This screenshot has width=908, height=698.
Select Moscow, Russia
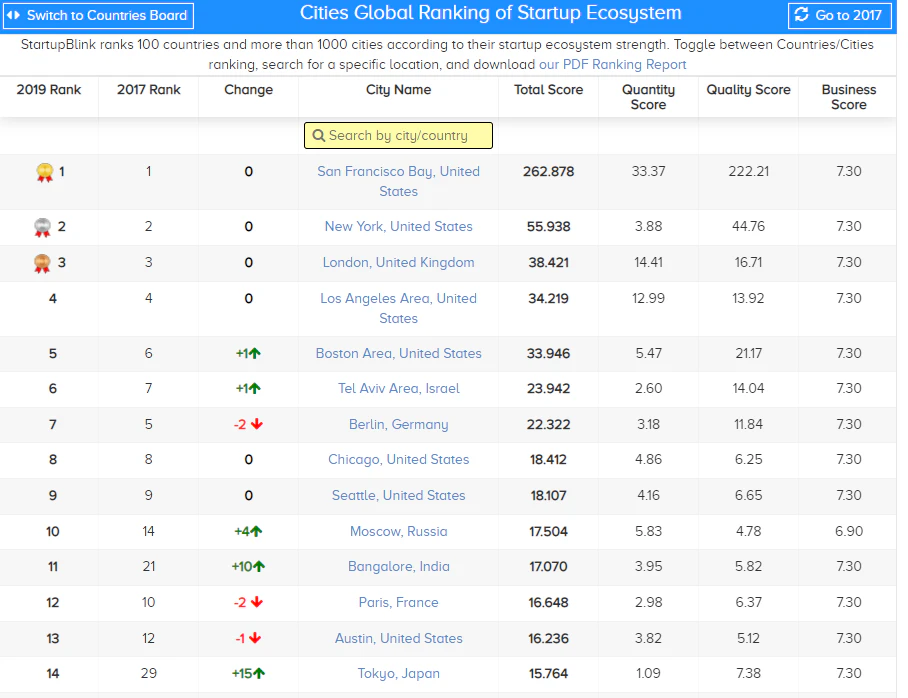[x=399, y=531]
